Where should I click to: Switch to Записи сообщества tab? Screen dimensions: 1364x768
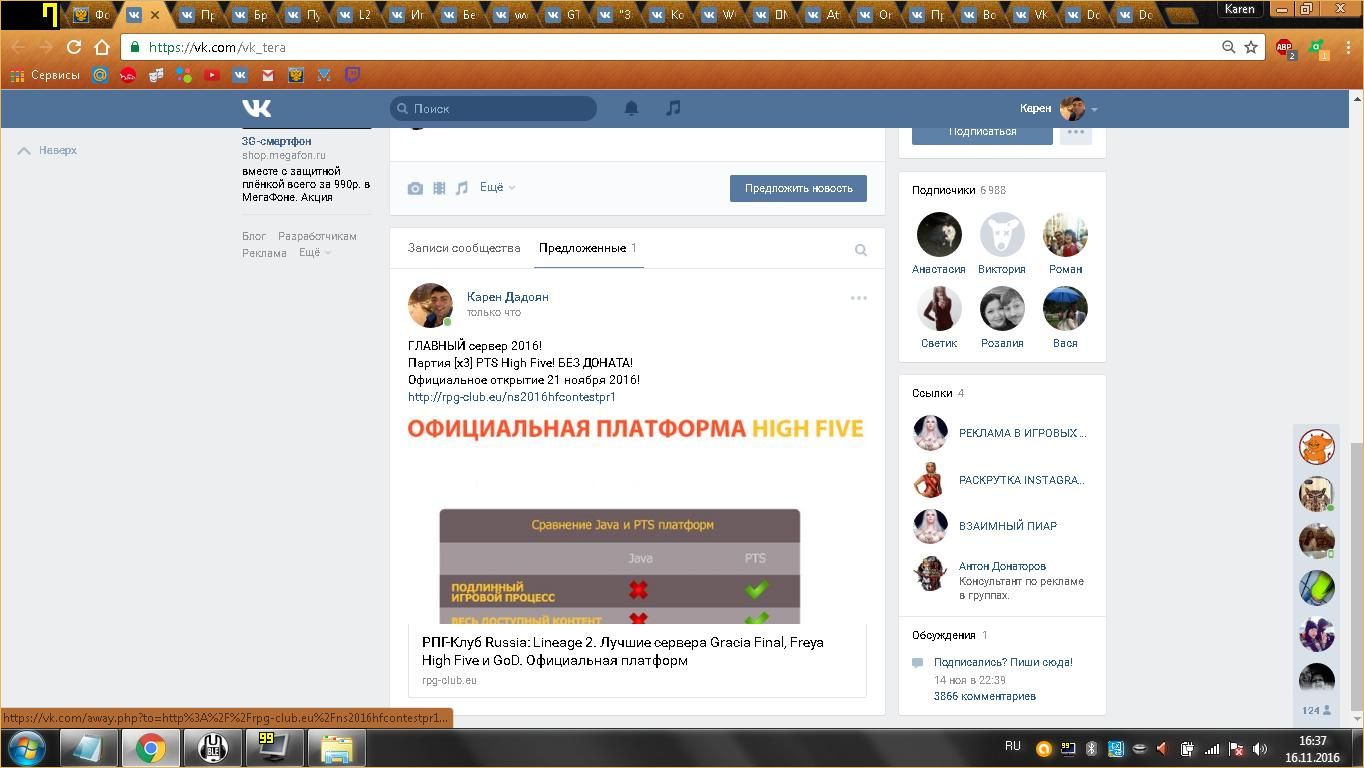click(x=464, y=248)
